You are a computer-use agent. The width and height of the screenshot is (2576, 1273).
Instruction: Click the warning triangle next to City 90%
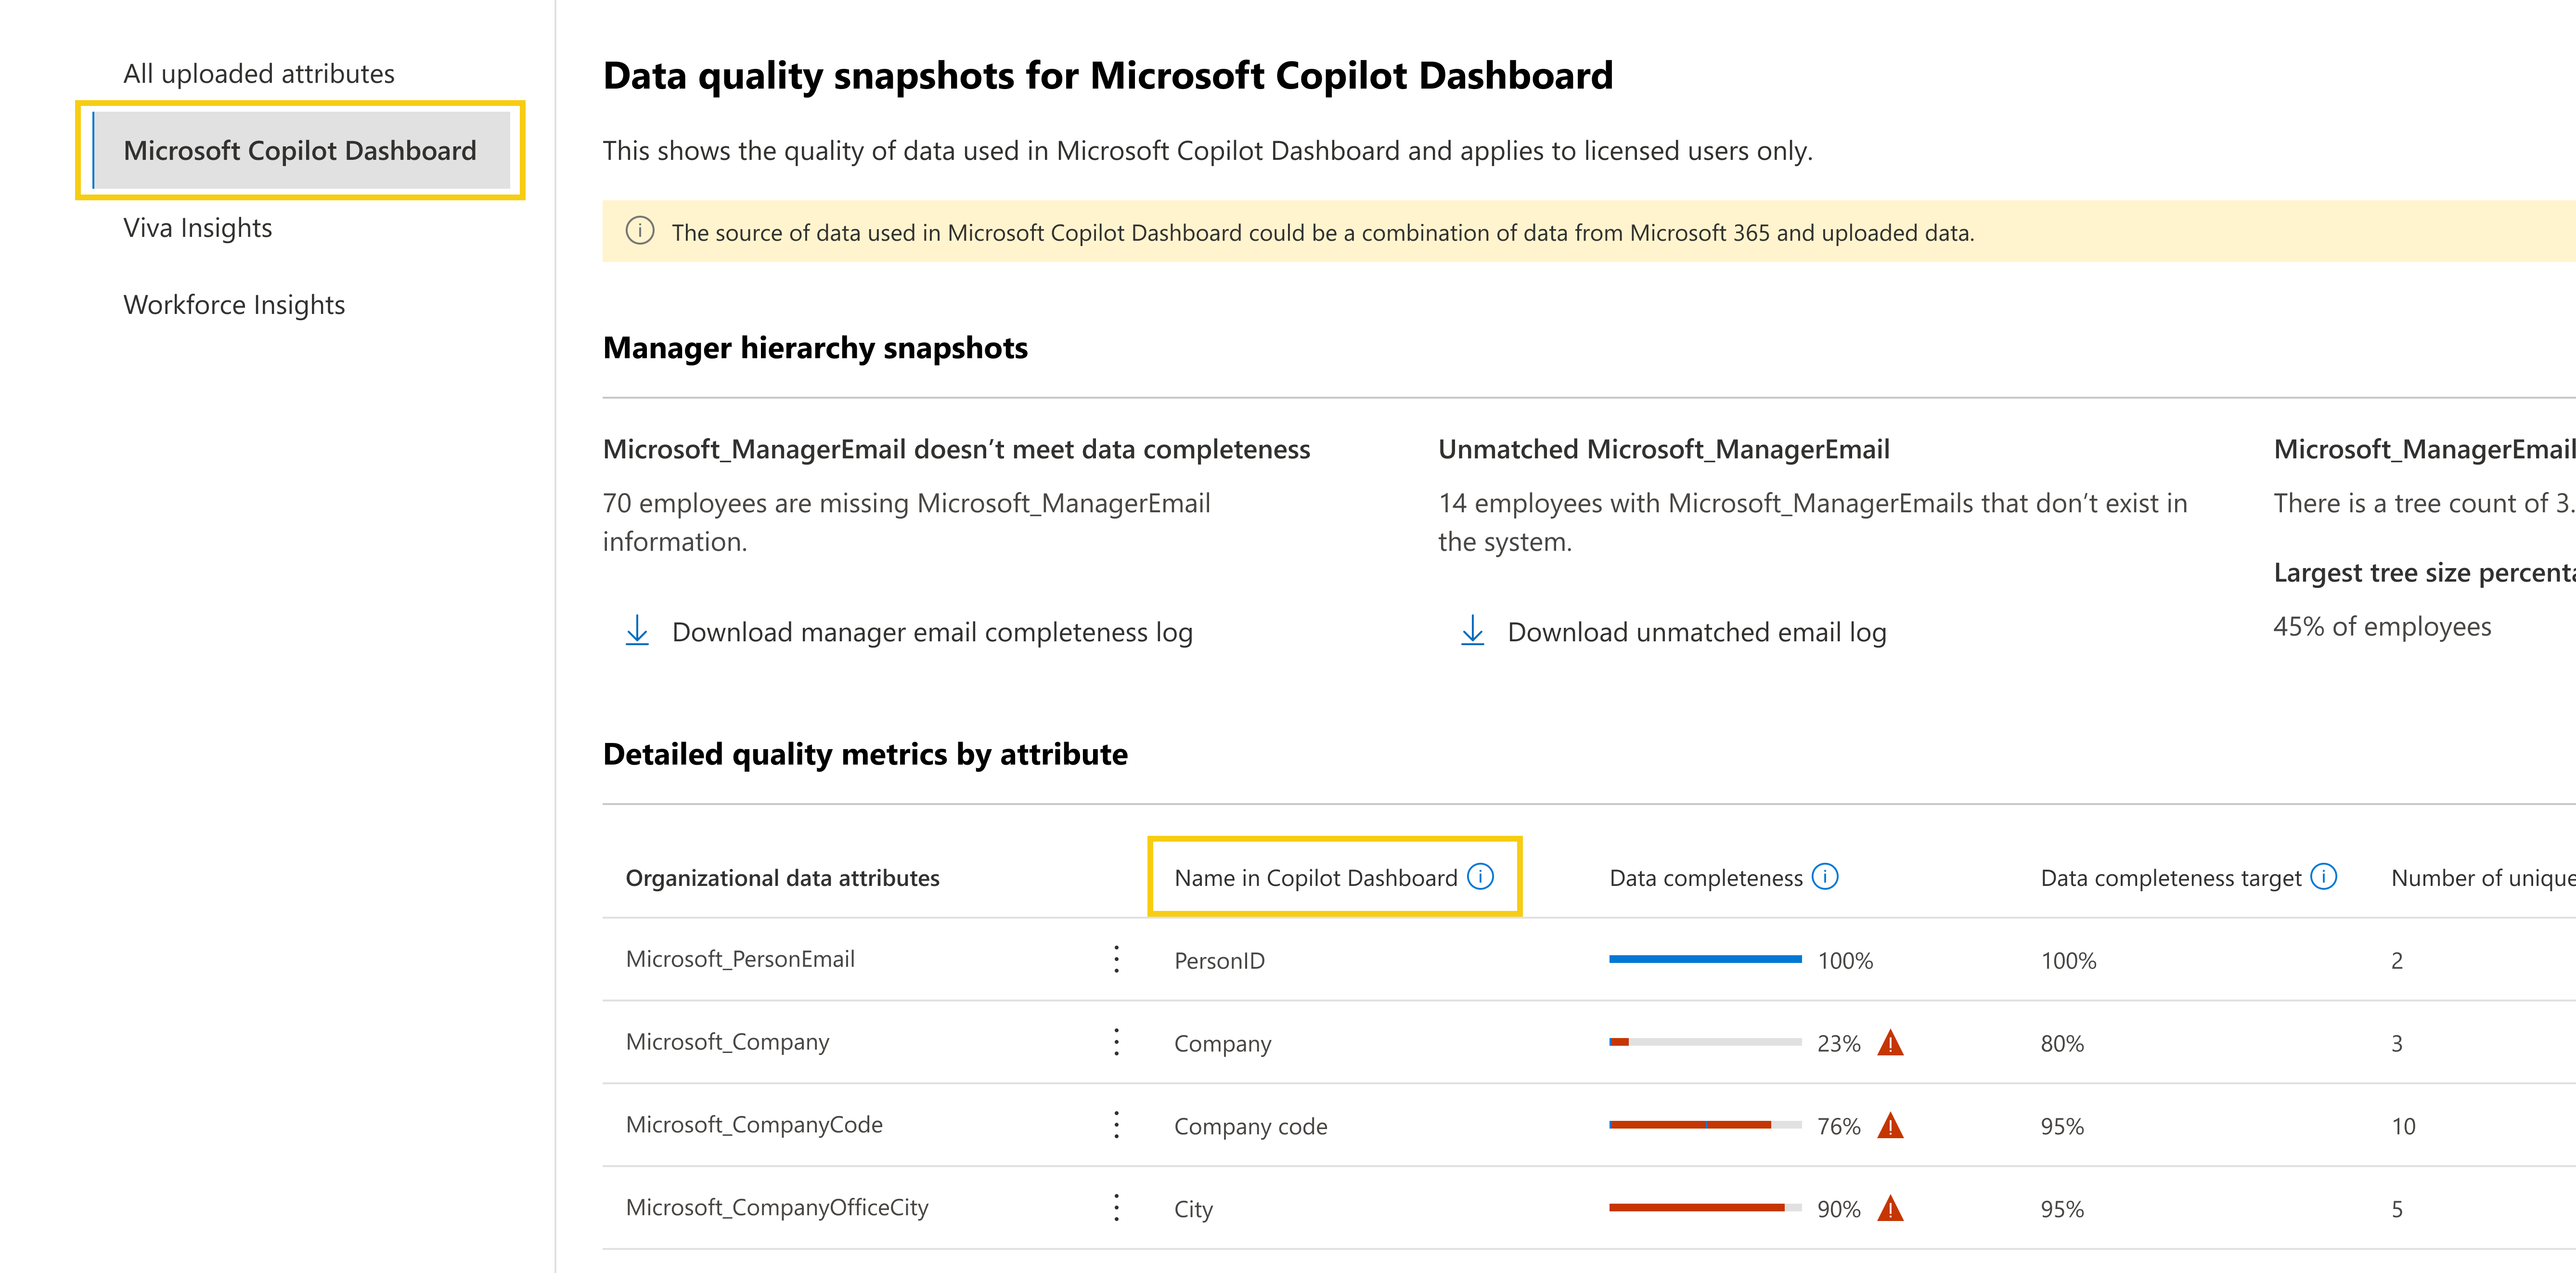tap(1892, 1208)
